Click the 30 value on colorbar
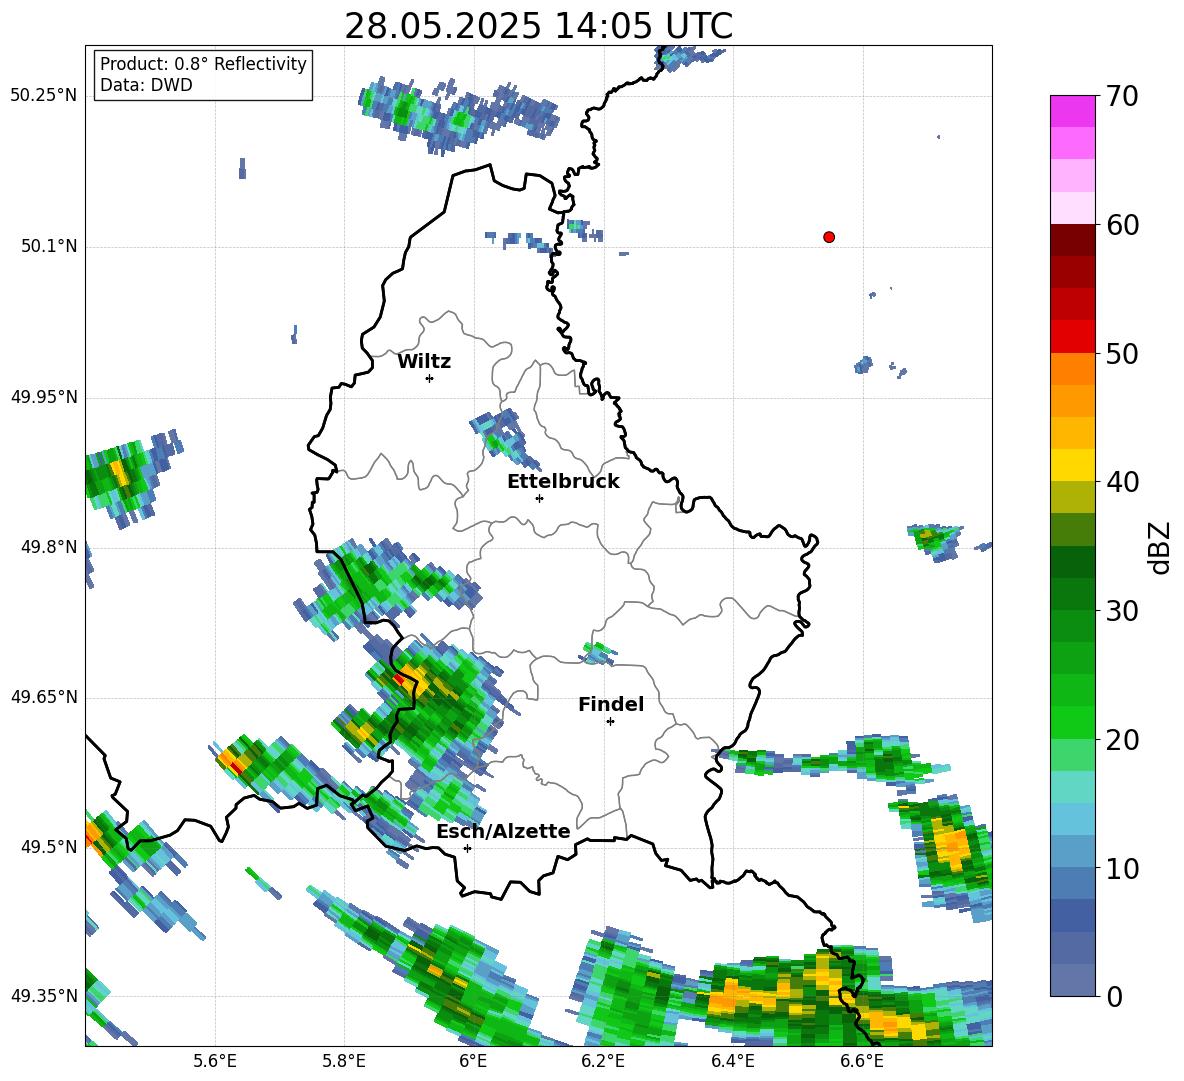The height and width of the screenshot is (1081, 1184). coord(1123,611)
